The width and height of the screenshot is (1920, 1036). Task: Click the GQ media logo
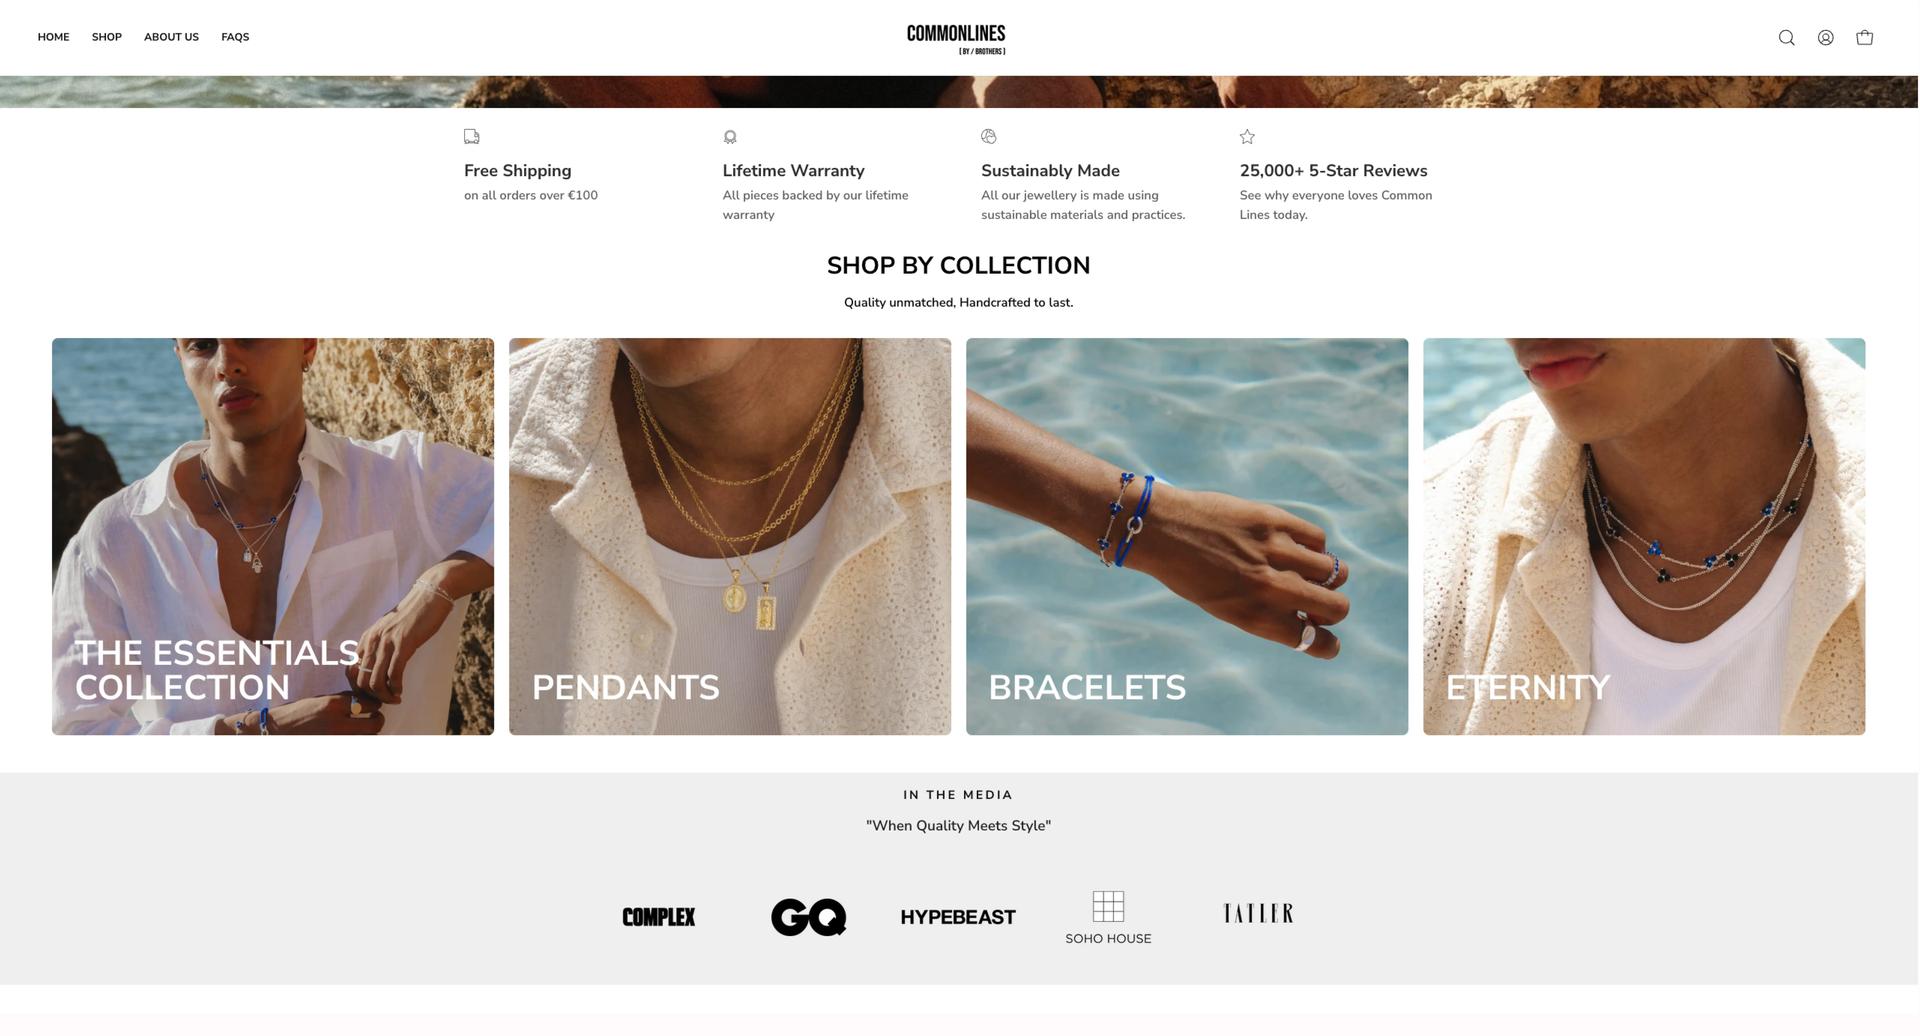point(809,917)
